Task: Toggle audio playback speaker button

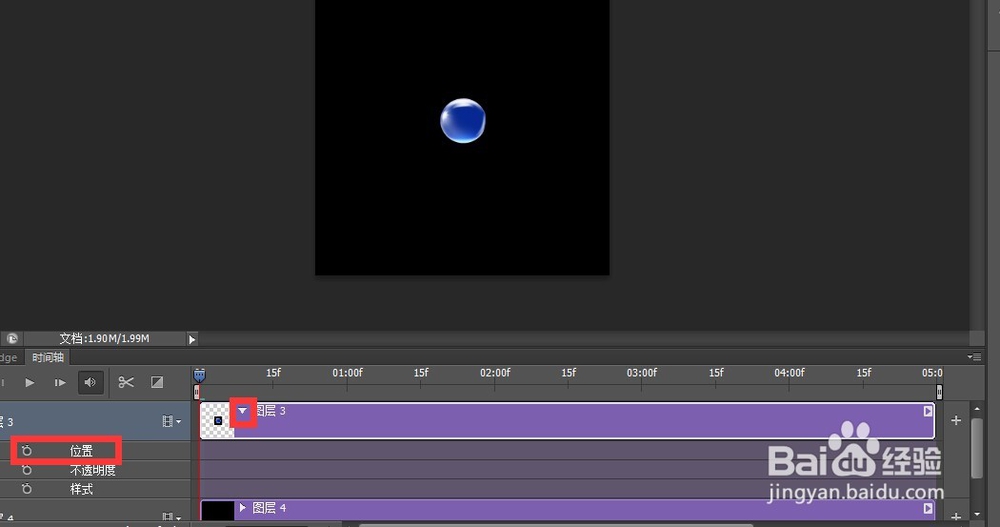Action: [x=91, y=383]
